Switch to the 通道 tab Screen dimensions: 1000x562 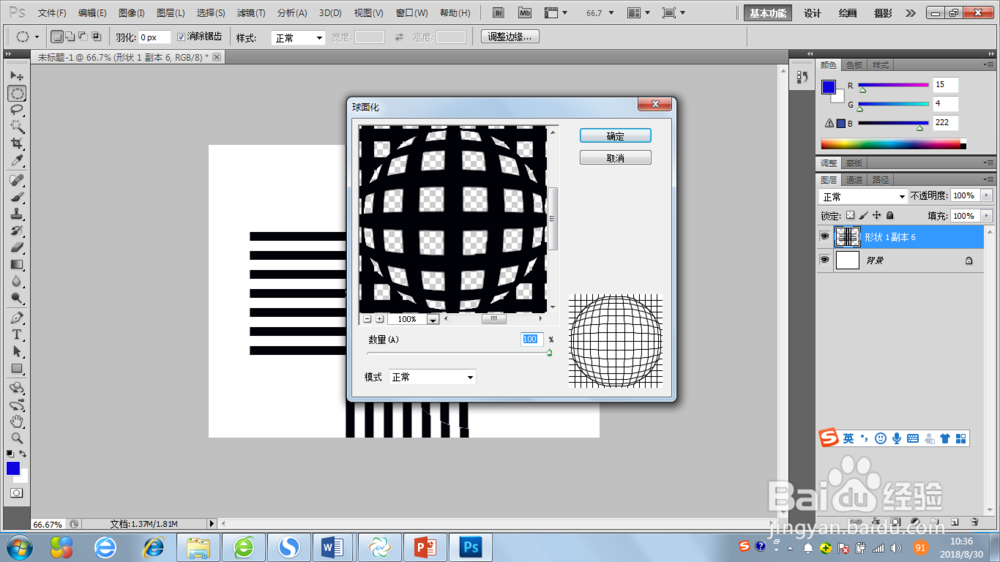pyautogui.click(x=853, y=180)
